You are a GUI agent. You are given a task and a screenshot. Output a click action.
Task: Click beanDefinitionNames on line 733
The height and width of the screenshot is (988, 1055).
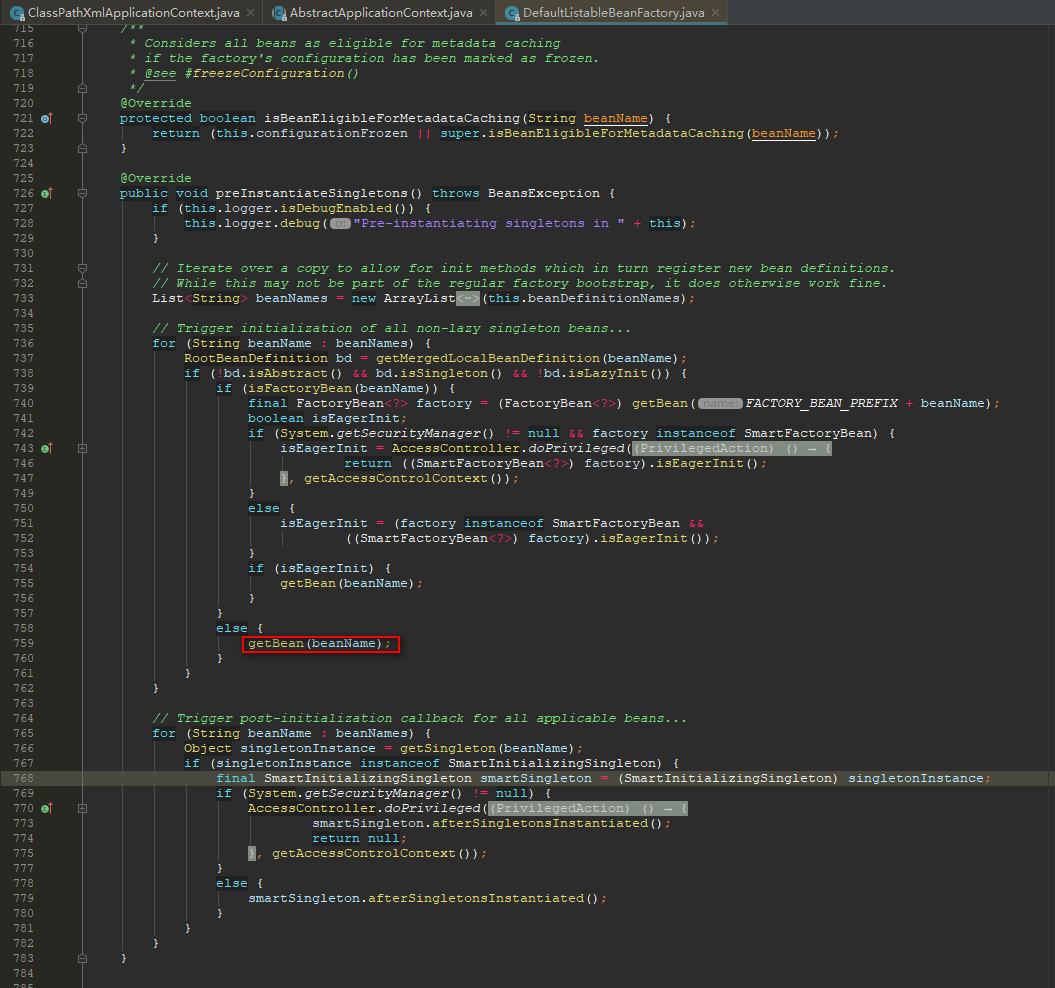click(x=603, y=298)
